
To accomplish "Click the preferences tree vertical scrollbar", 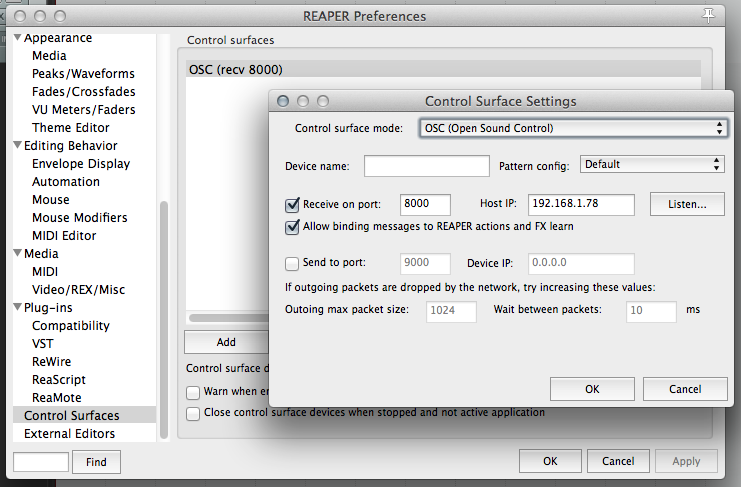I will [164, 320].
